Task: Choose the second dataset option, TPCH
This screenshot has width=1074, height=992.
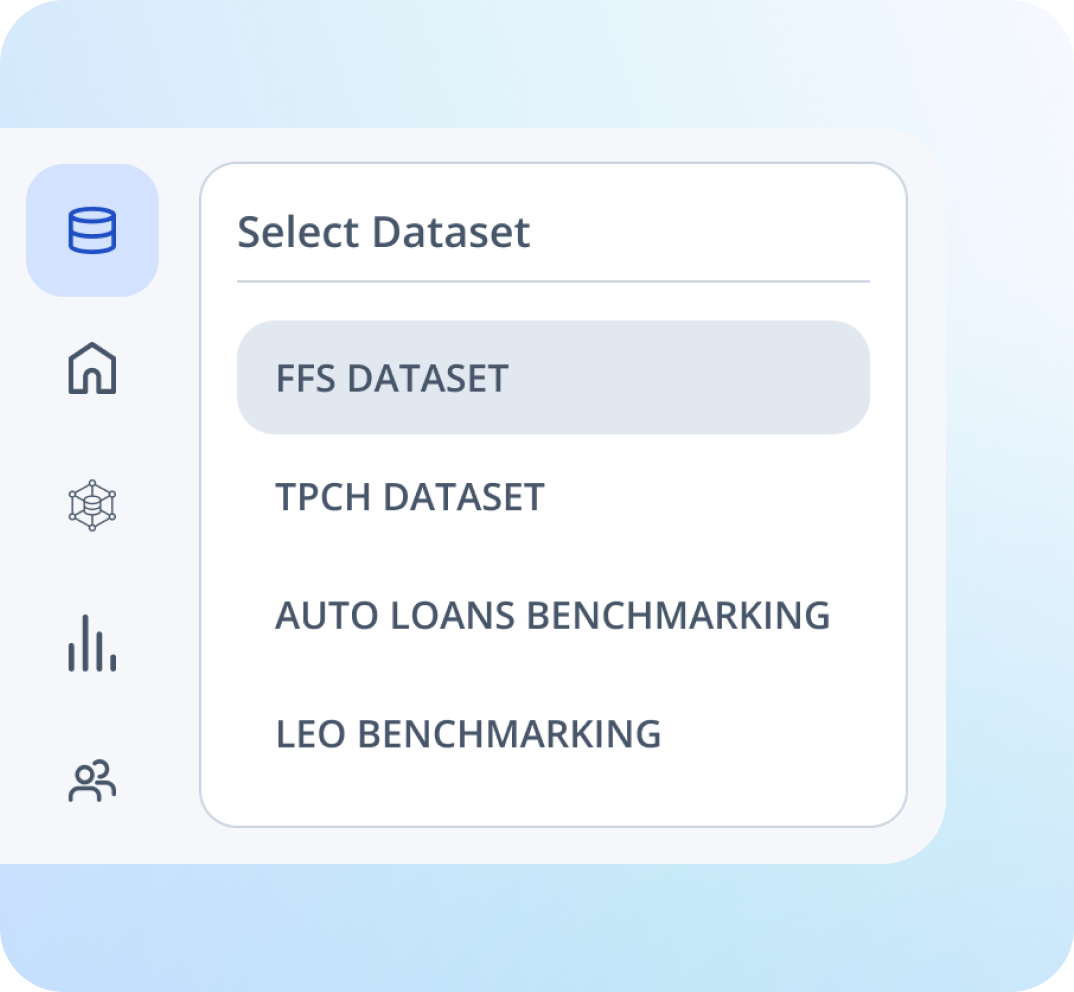Action: [x=410, y=497]
